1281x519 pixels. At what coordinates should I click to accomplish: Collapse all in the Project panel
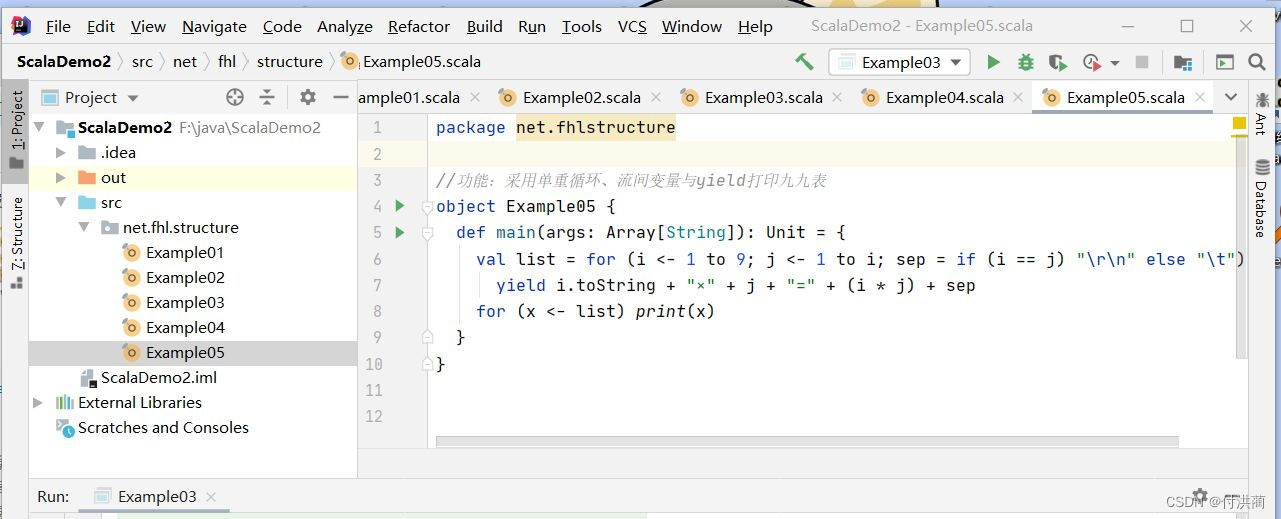267,97
